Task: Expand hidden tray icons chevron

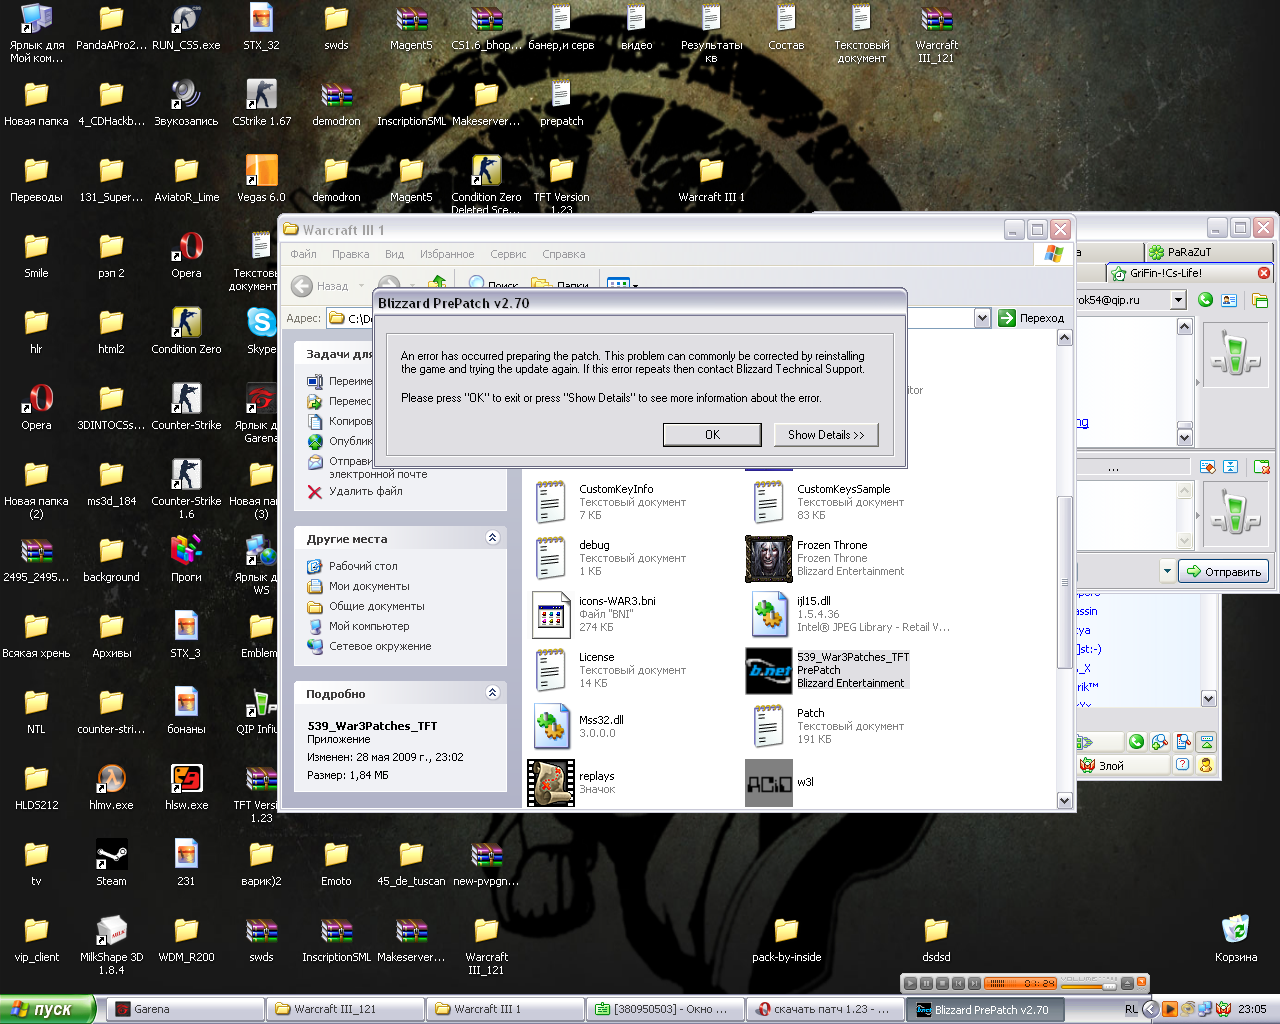Action: click(x=1151, y=1009)
